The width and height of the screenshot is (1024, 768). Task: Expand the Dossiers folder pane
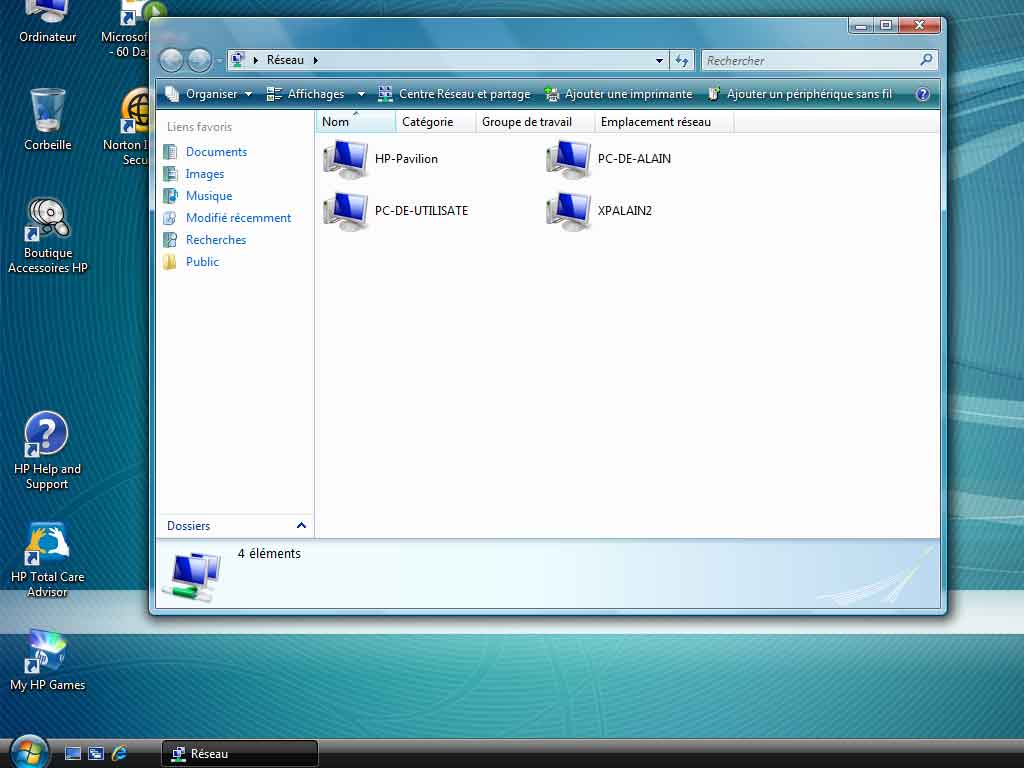coord(301,525)
